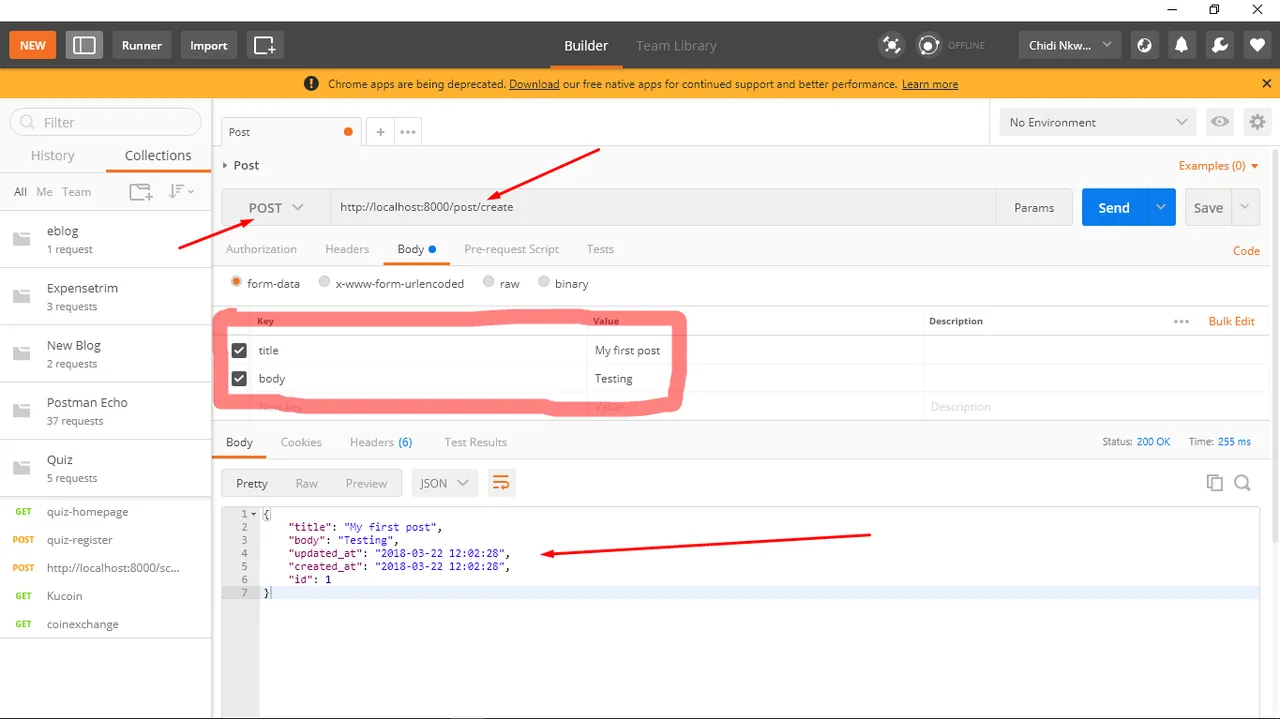The image size is (1280, 719).
Task: Follow the Learn more link
Action: 930,84
